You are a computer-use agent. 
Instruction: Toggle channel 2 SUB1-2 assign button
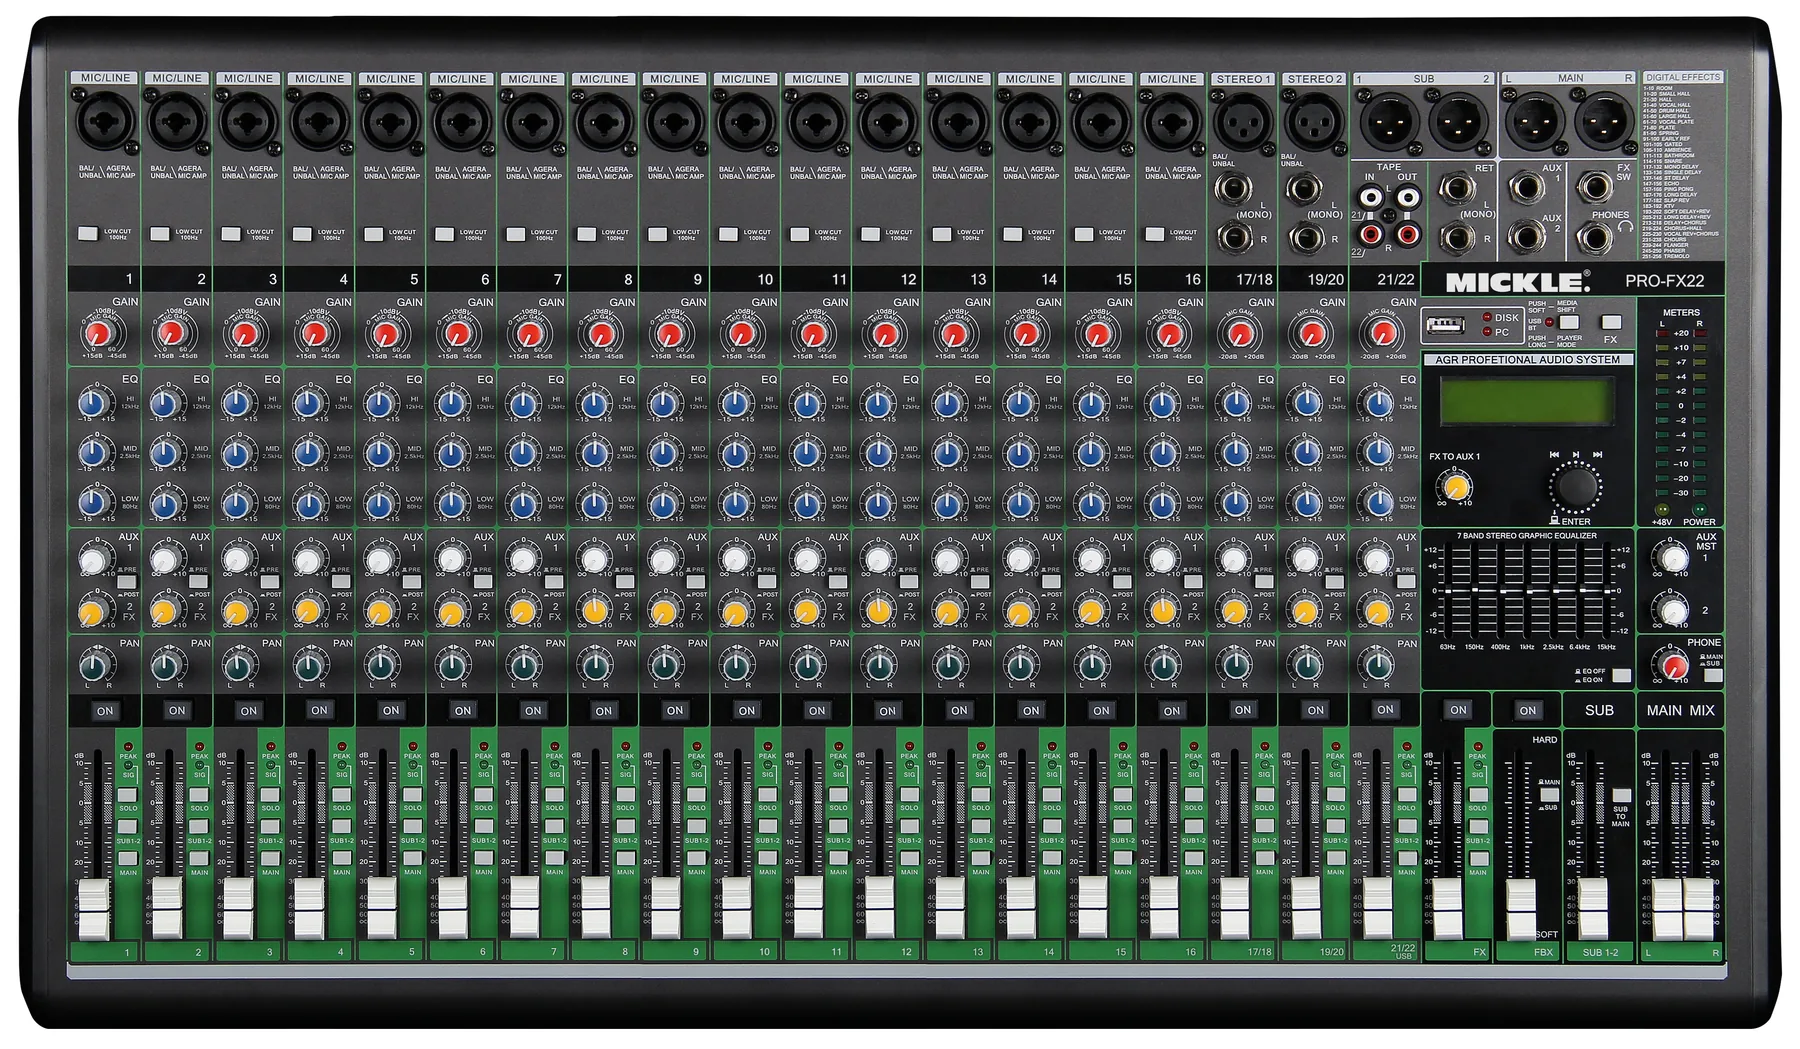[199, 827]
